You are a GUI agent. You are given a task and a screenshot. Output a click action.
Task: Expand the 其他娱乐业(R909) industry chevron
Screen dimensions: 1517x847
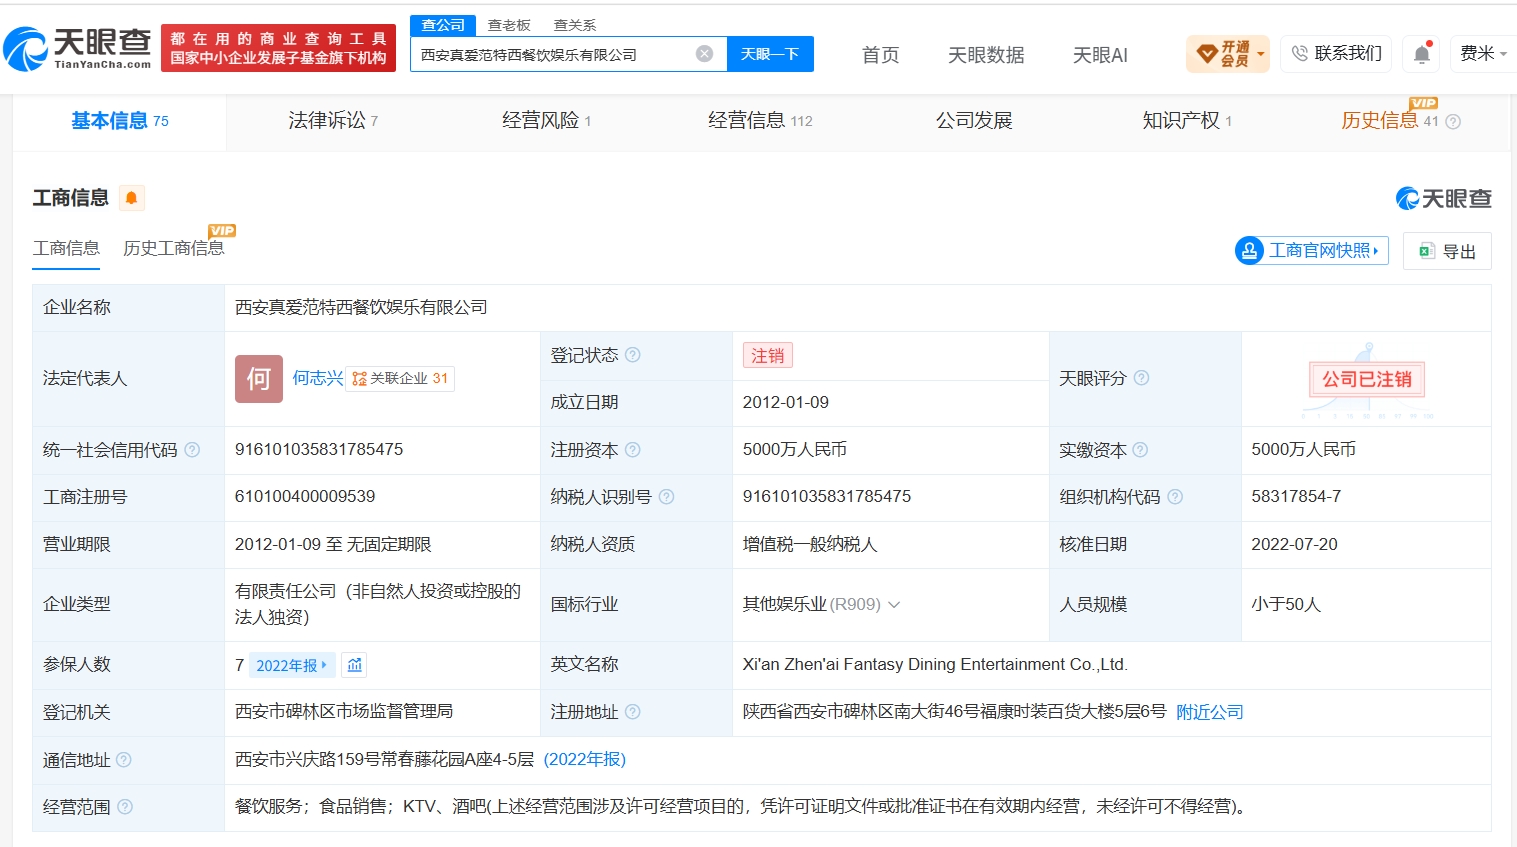(x=894, y=605)
